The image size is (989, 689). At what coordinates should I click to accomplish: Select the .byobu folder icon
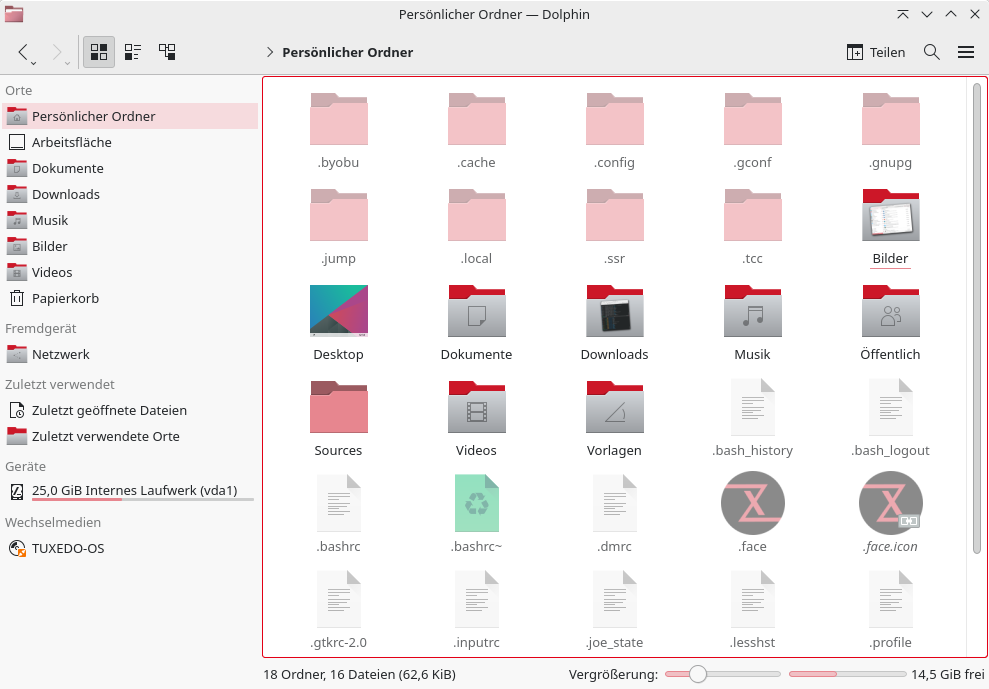click(x=339, y=119)
